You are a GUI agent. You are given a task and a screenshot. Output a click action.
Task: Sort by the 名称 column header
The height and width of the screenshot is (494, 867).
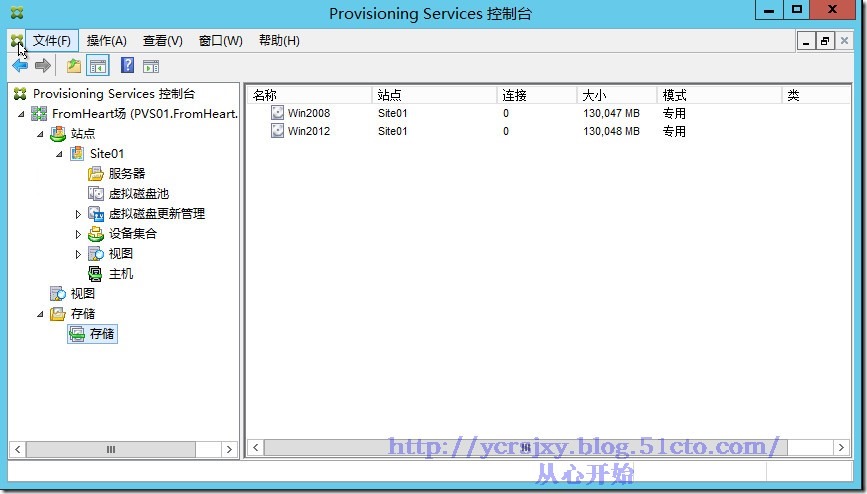click(x=310, y=95)
